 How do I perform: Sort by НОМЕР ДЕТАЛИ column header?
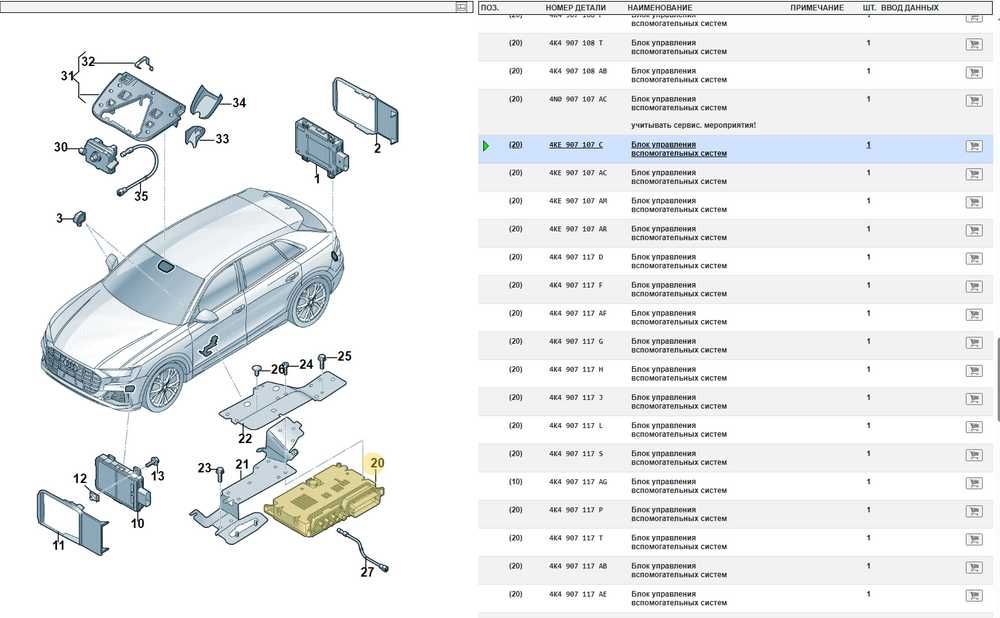pos(575,8)
